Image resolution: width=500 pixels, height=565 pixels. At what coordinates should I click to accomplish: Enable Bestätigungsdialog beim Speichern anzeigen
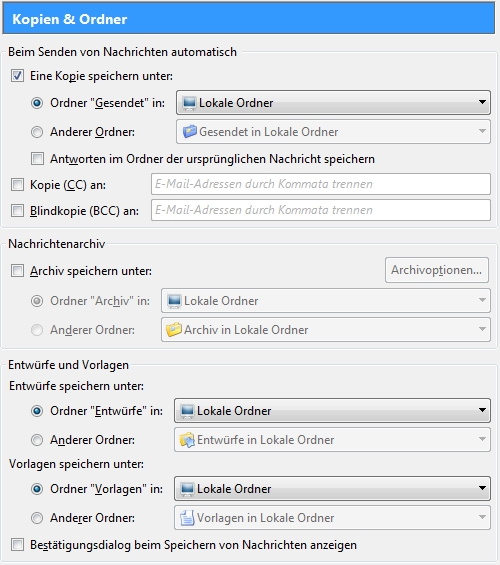17,544
